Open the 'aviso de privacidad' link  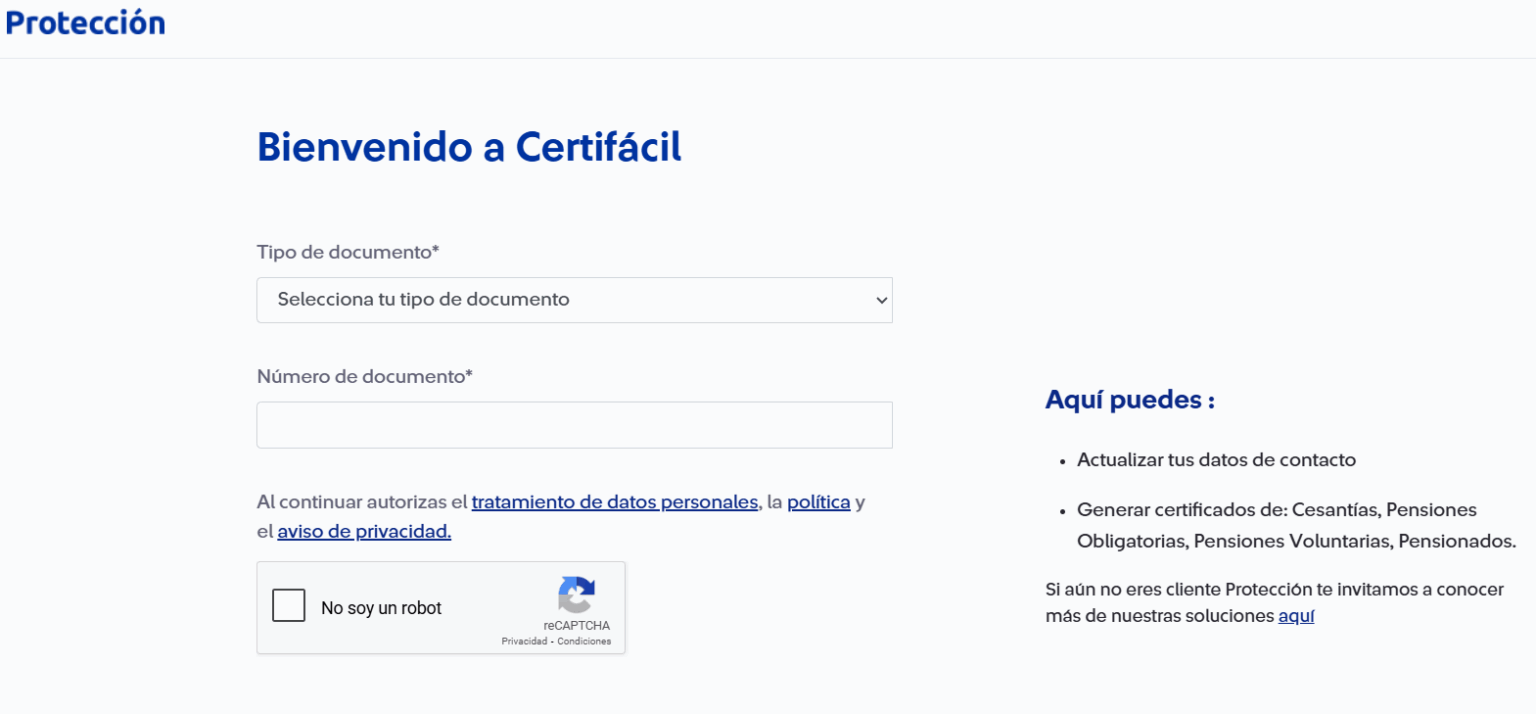coord(362,531)
